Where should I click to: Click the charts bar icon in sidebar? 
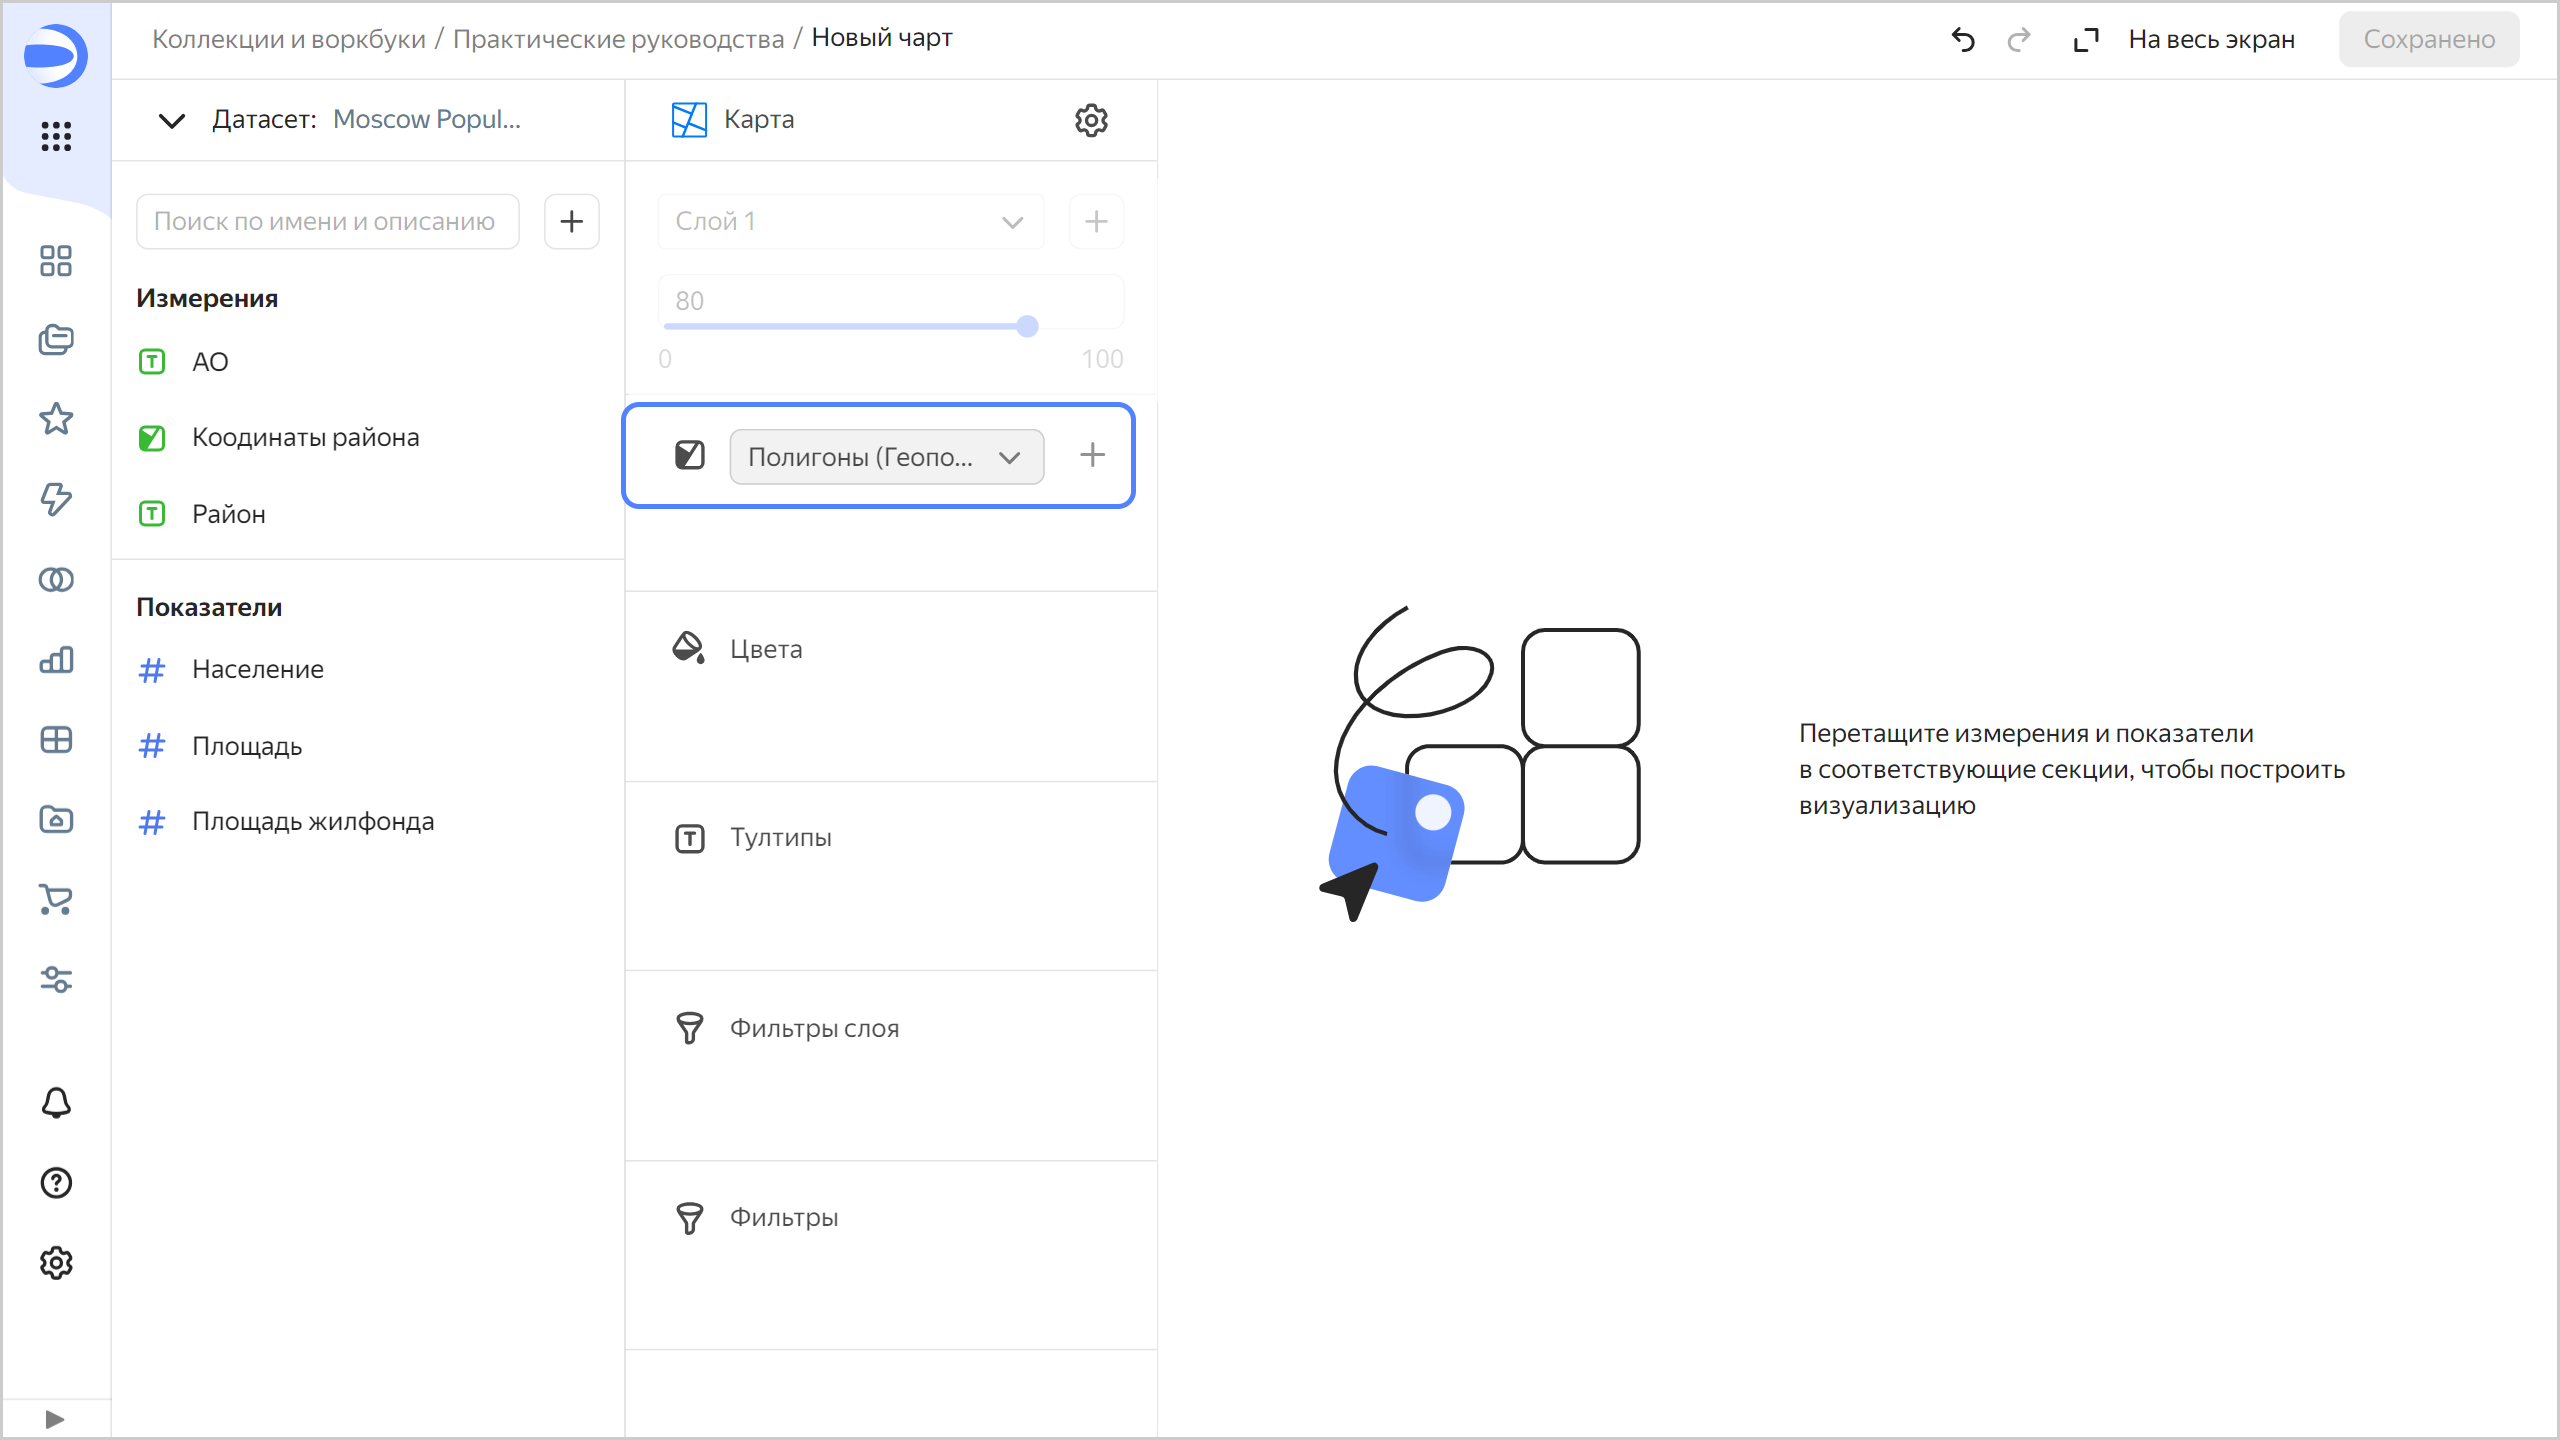click(56, 660)
